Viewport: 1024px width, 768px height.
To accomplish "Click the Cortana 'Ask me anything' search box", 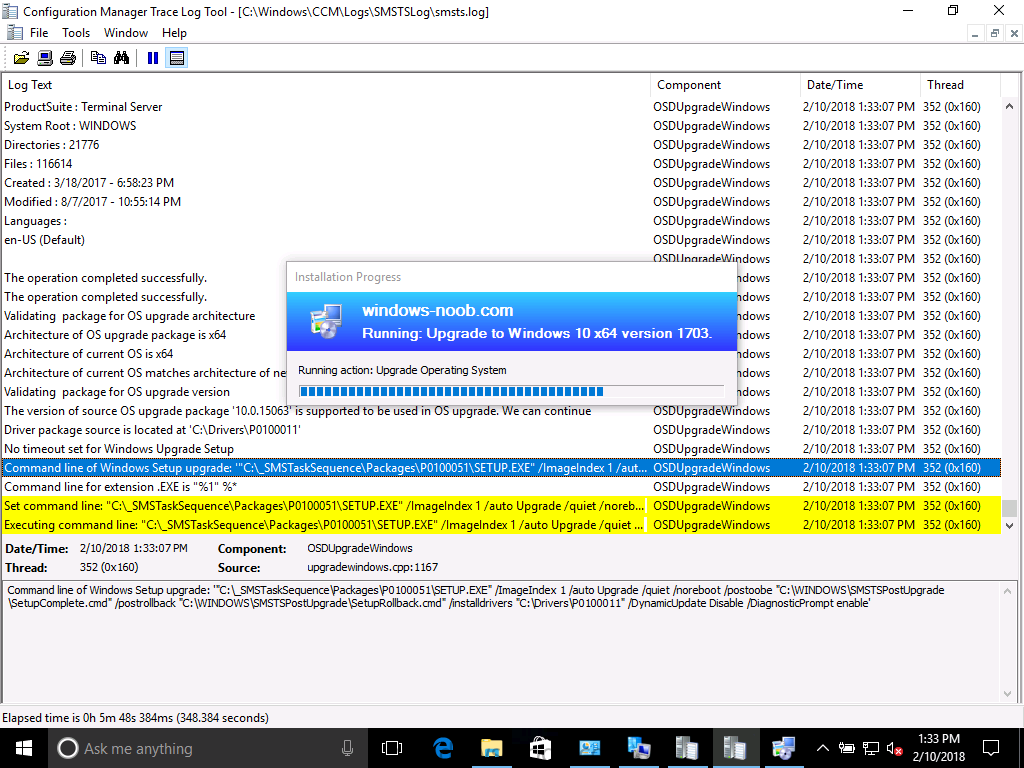I will (206, 748).
